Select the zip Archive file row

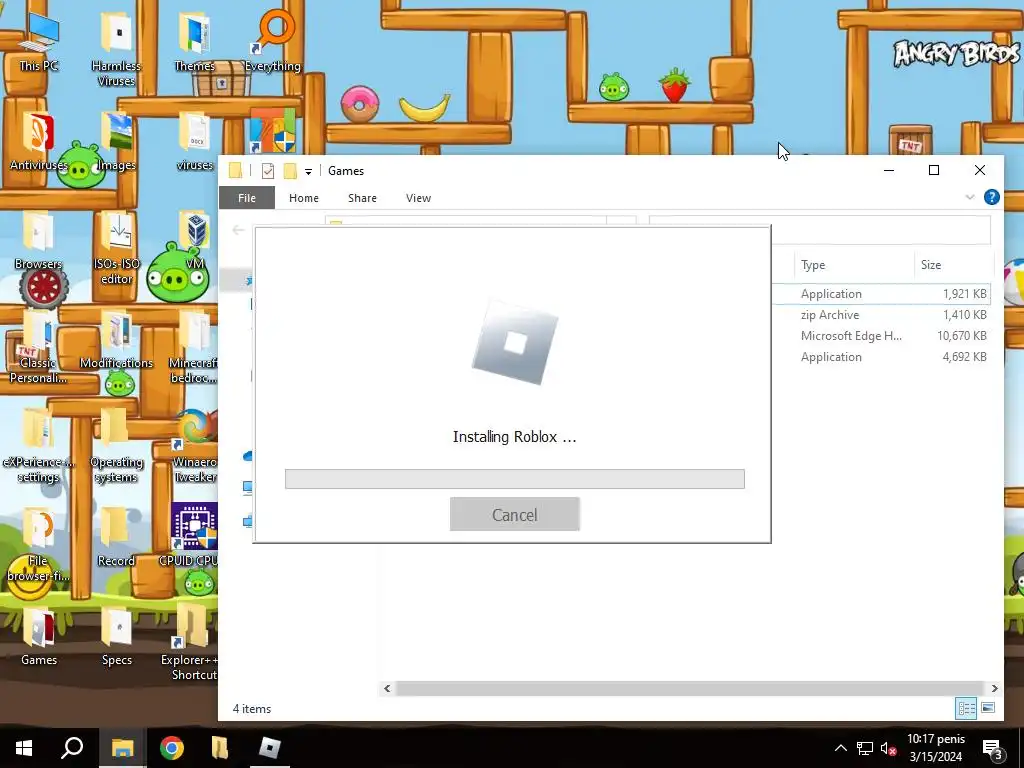coord(882,315)
